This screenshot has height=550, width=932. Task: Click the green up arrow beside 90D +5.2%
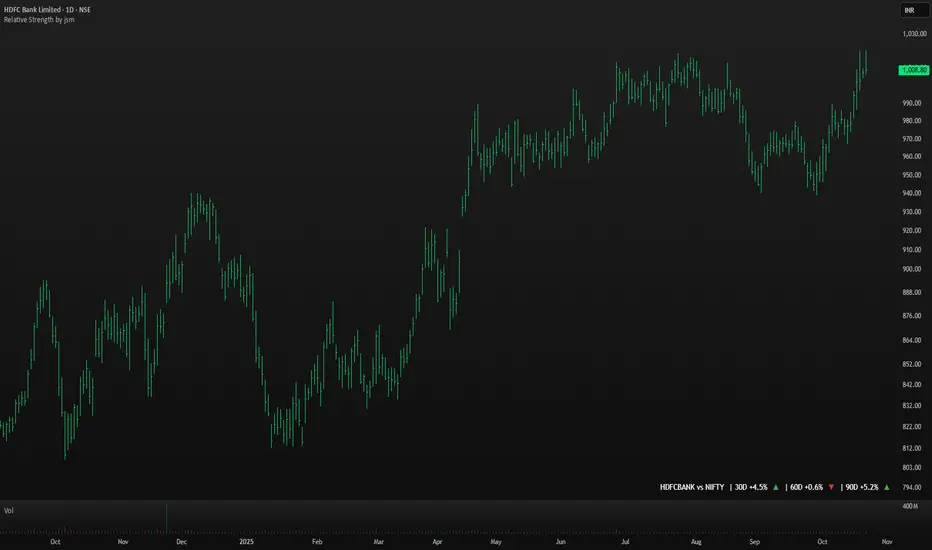(886, 487)
